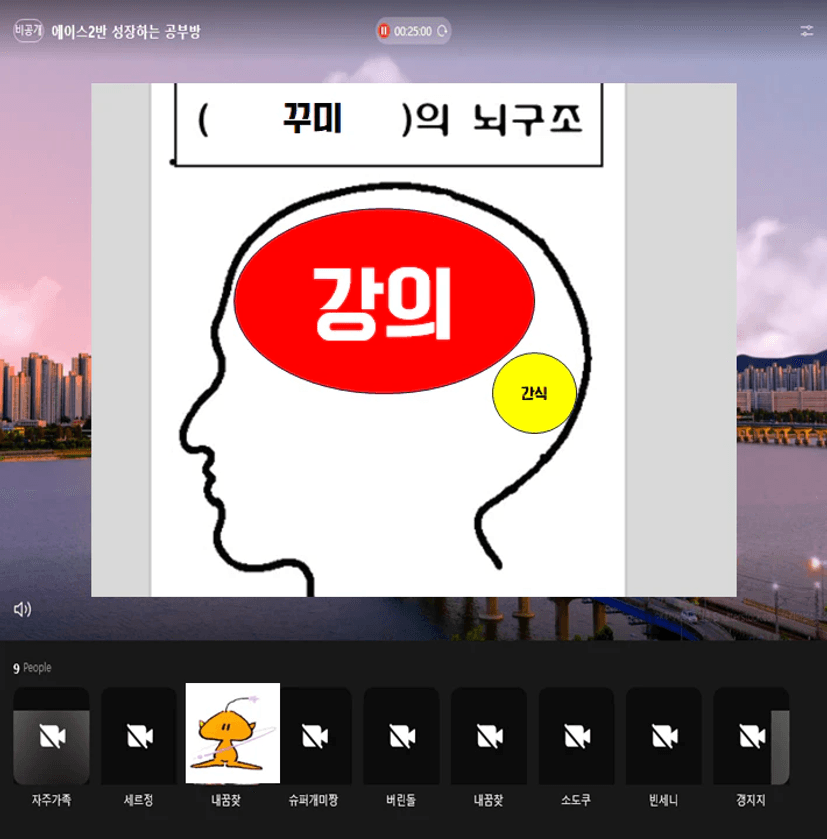Click 빈세니's disabled camera icon
Image resolution: width=827 pixels, height=839 pixels.
click(664, 736)
